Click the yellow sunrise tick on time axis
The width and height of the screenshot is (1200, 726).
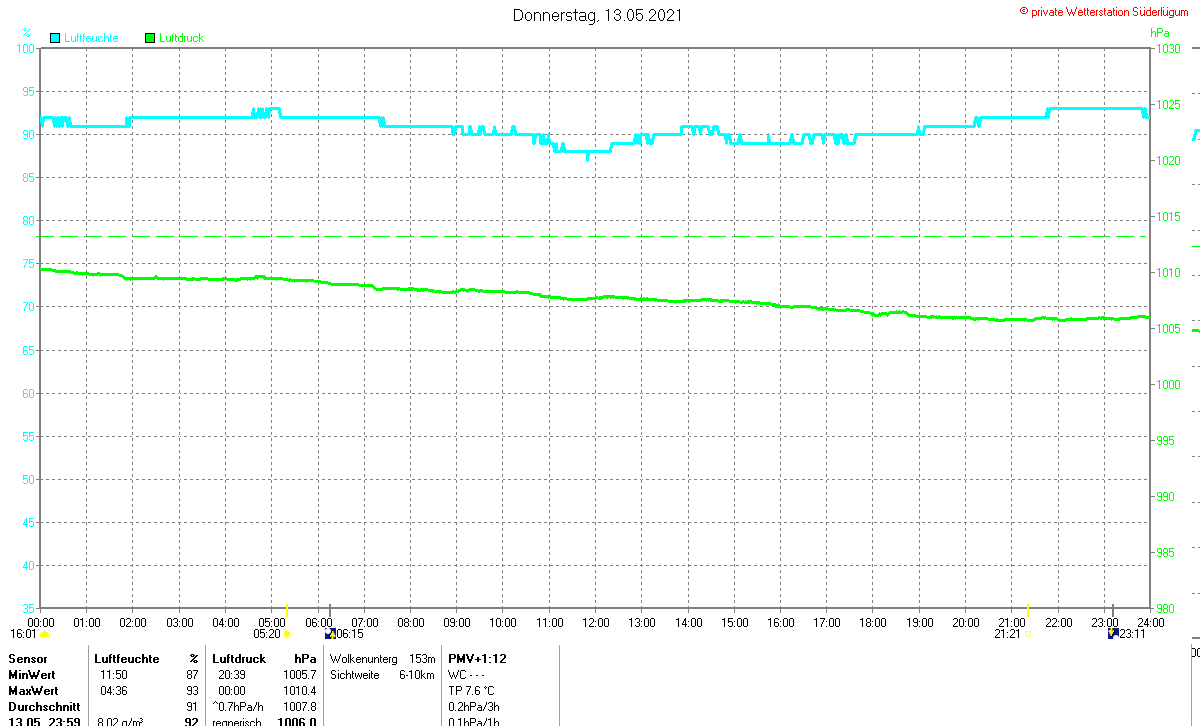[287, 610]
